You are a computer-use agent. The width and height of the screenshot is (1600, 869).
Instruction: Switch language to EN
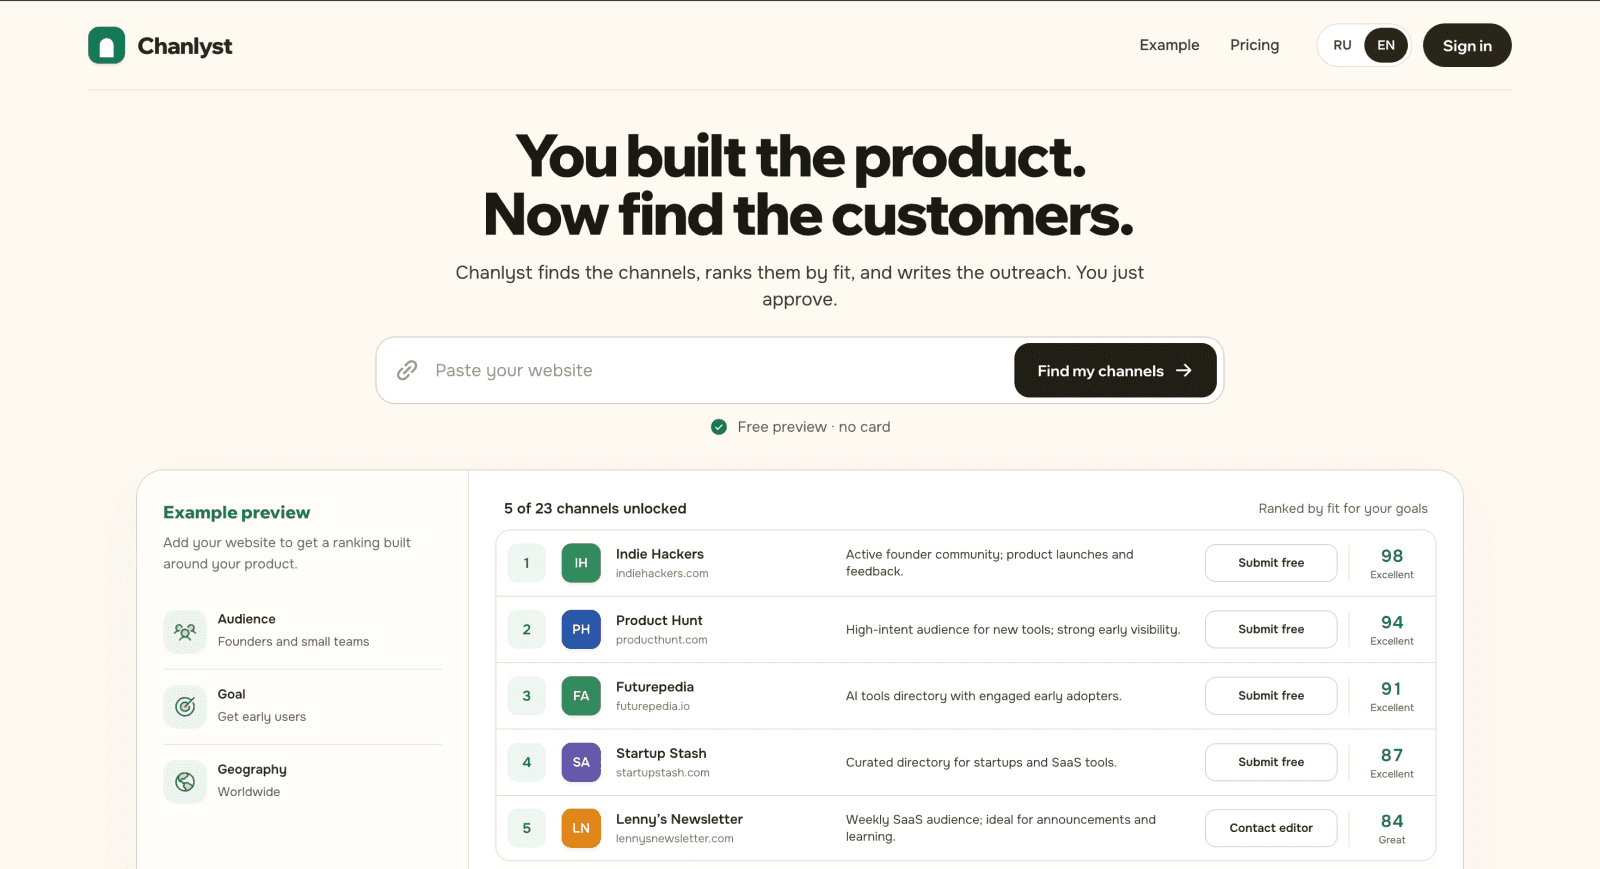pos(1386,45)
